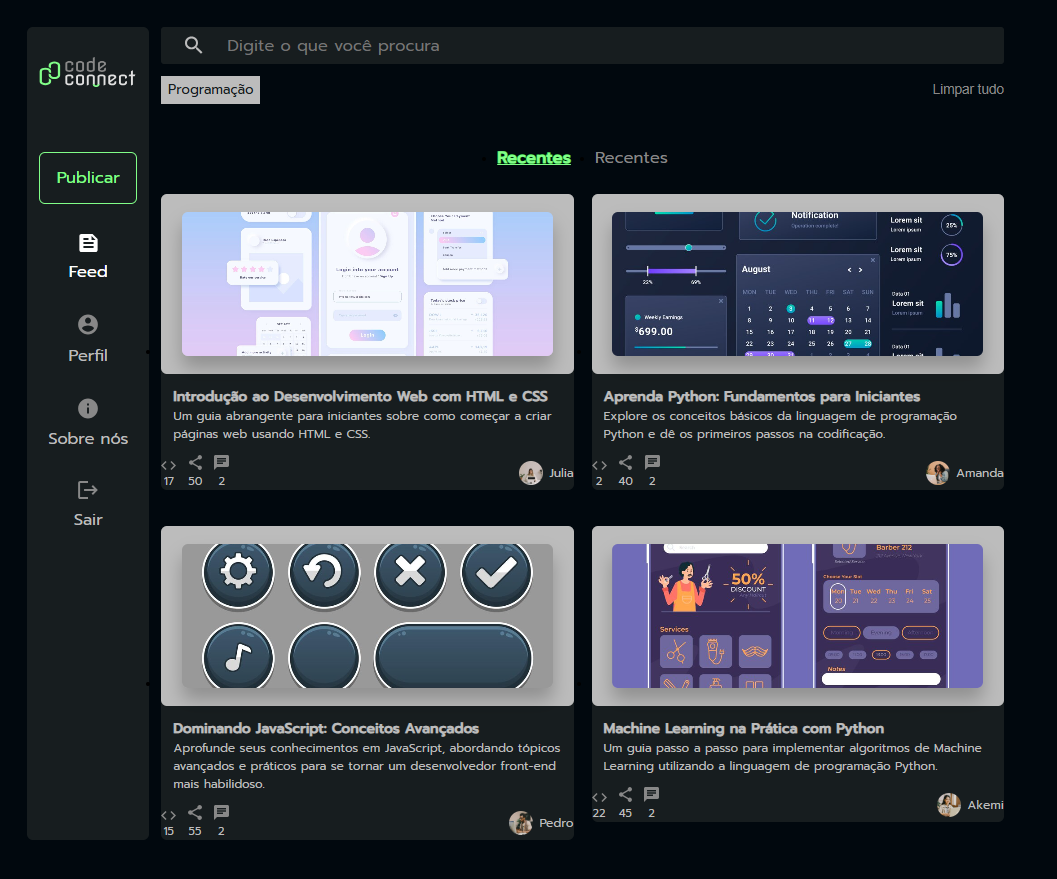The height and width of the screenshot is (879, 1057).
Task: Click the code icon on the Machine Learning post
Action: coord(599,796)
